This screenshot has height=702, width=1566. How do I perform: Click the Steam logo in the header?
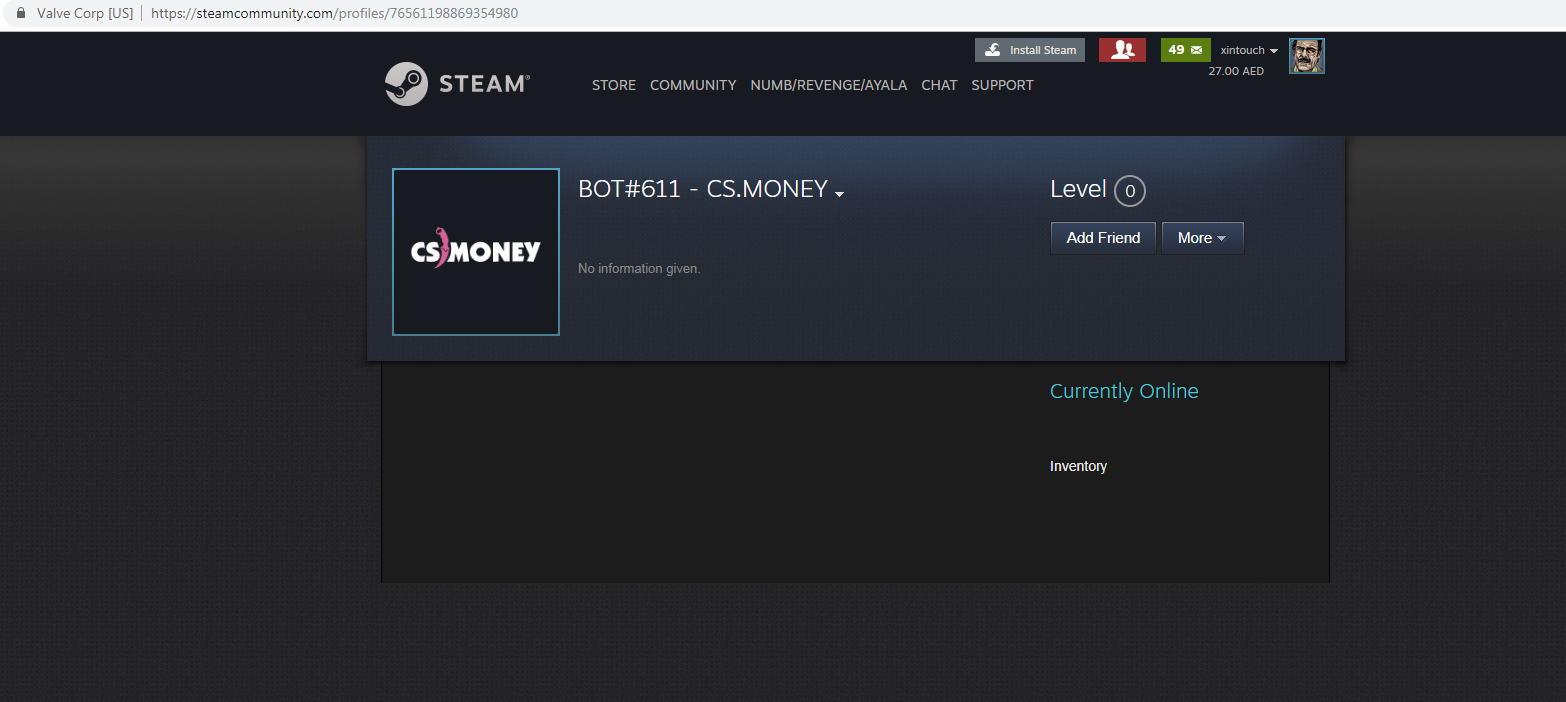point(457,84)
